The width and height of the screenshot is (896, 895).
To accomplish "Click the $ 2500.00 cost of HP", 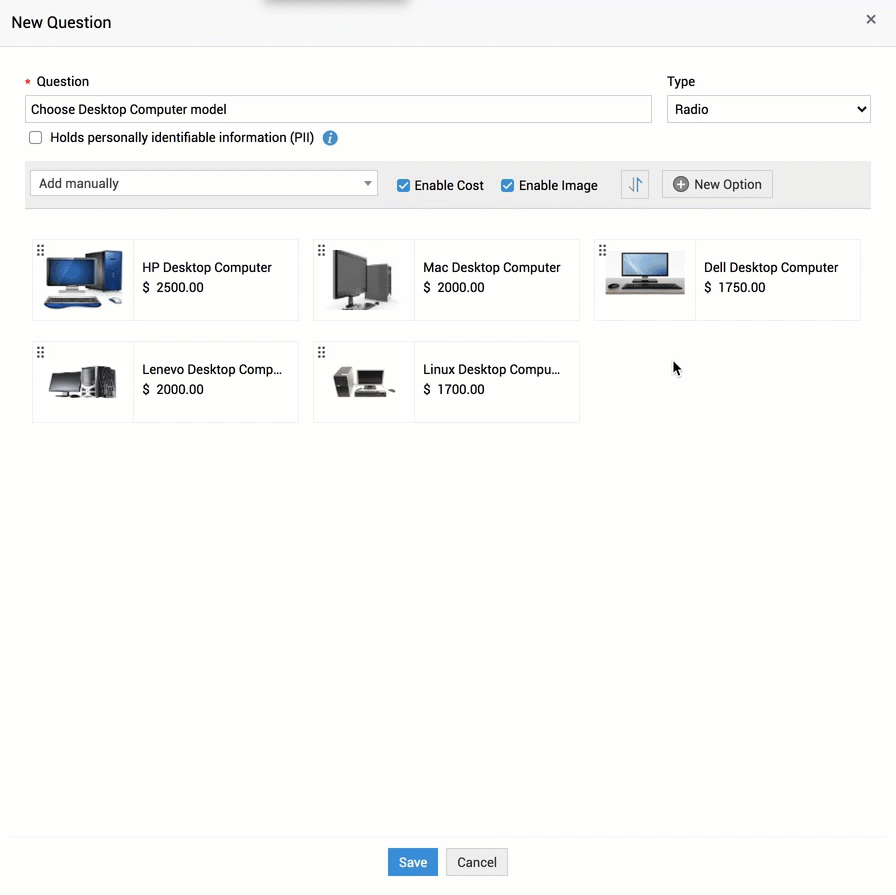I will (173, 287).
